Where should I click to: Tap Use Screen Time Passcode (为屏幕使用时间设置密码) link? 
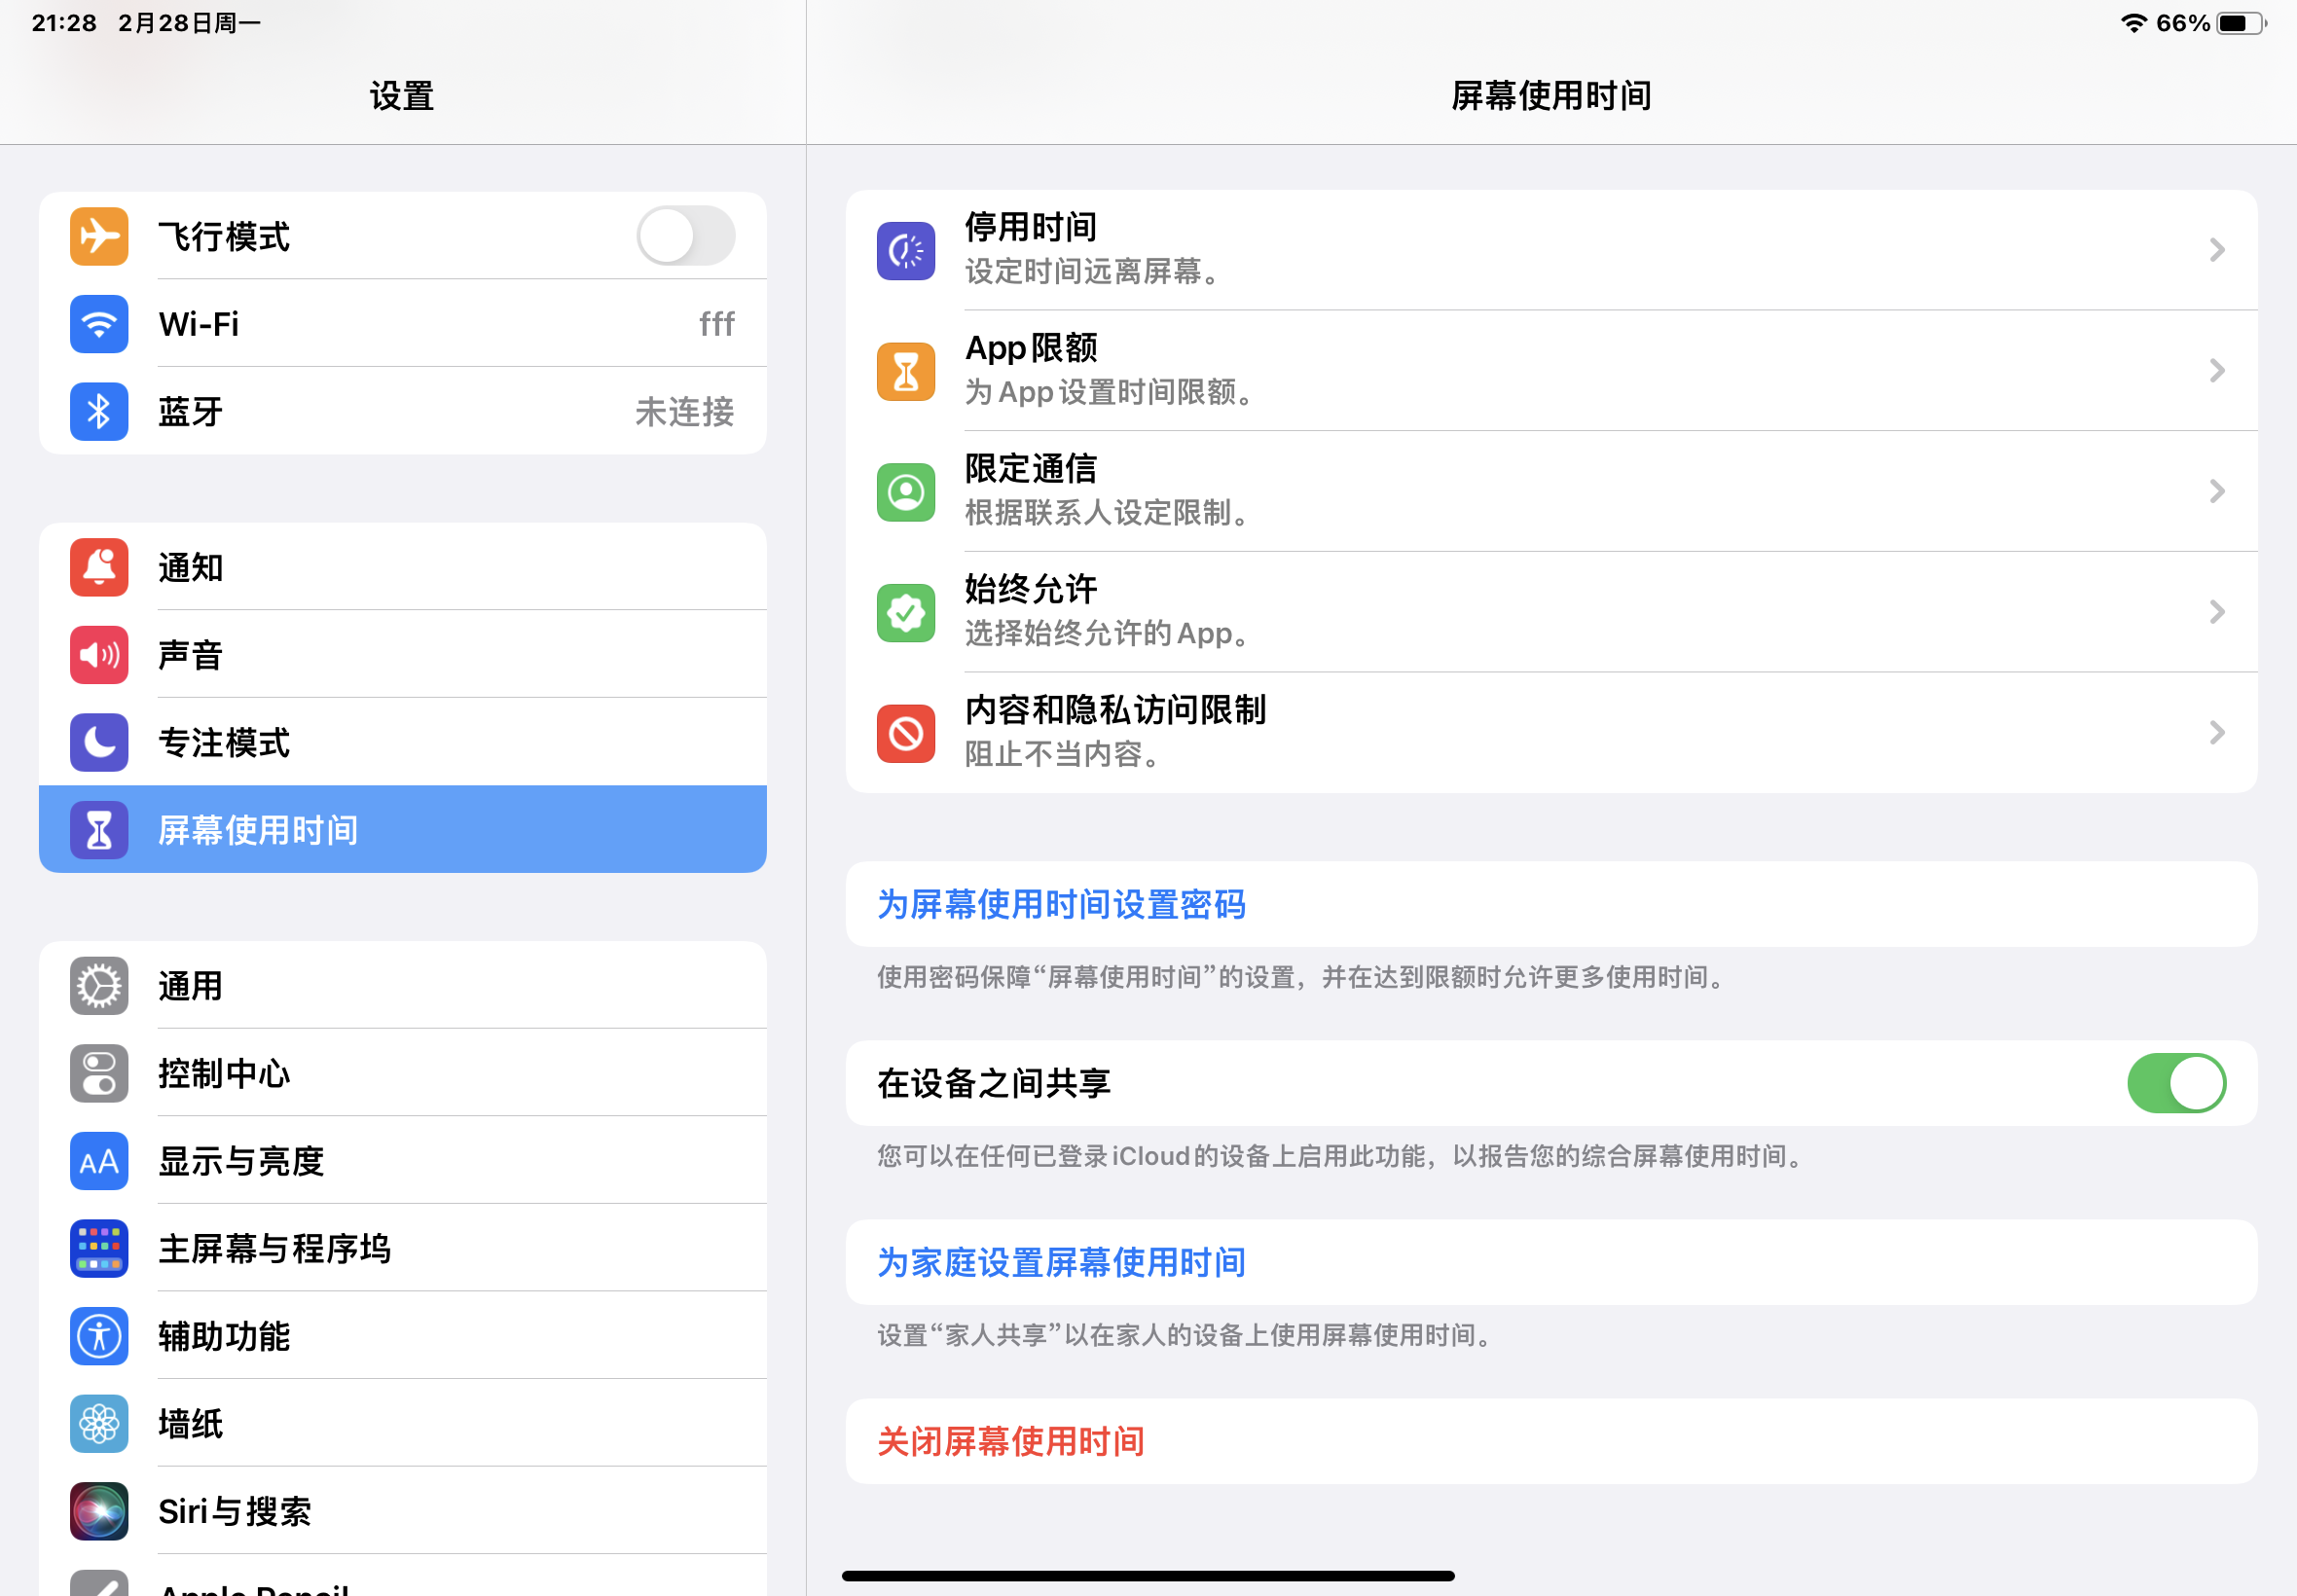(x=1061, y=904)
